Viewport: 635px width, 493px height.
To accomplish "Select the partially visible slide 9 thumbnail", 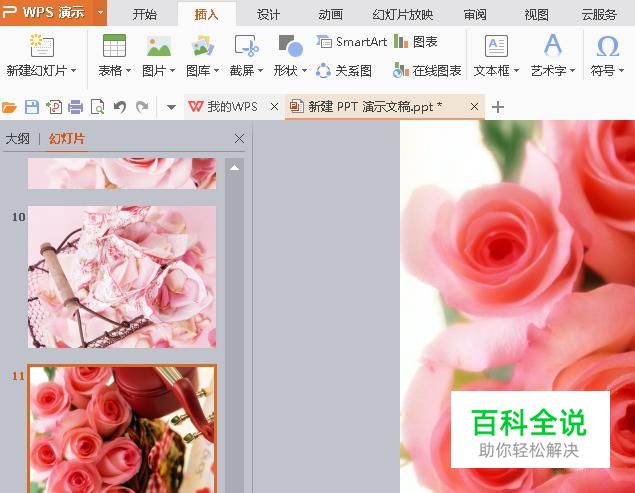I will (x=122, y=173).
